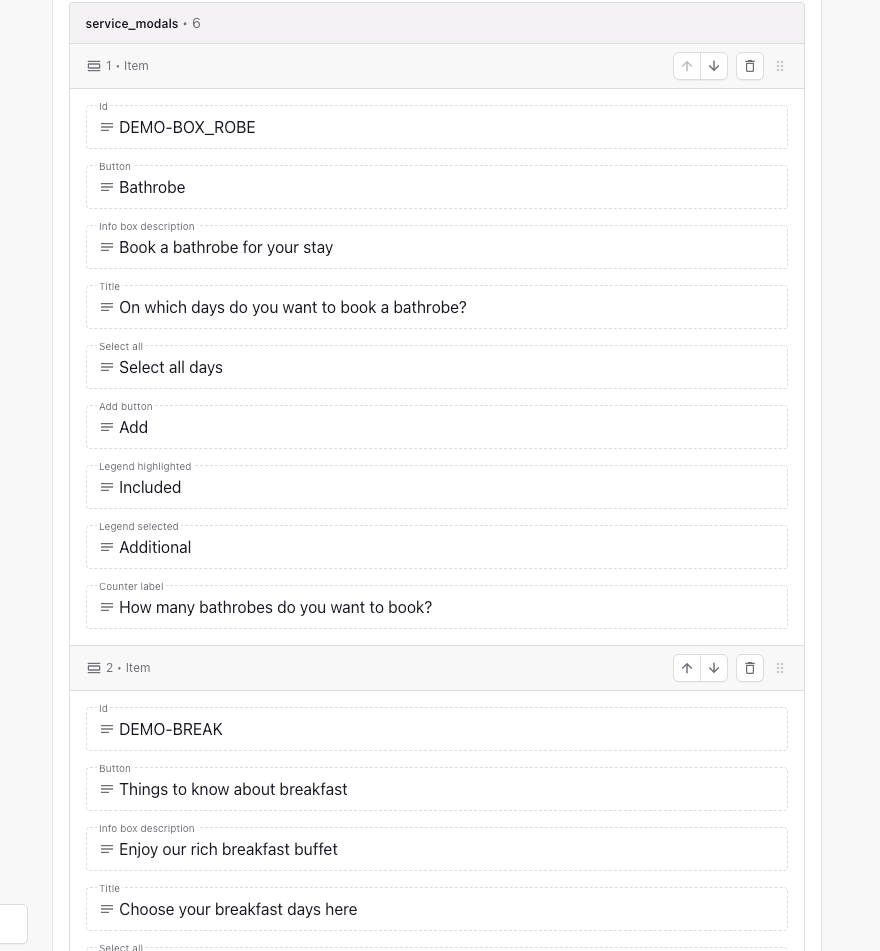
Task: Edit the Add button text field
Action: click(x=437, y=428)
